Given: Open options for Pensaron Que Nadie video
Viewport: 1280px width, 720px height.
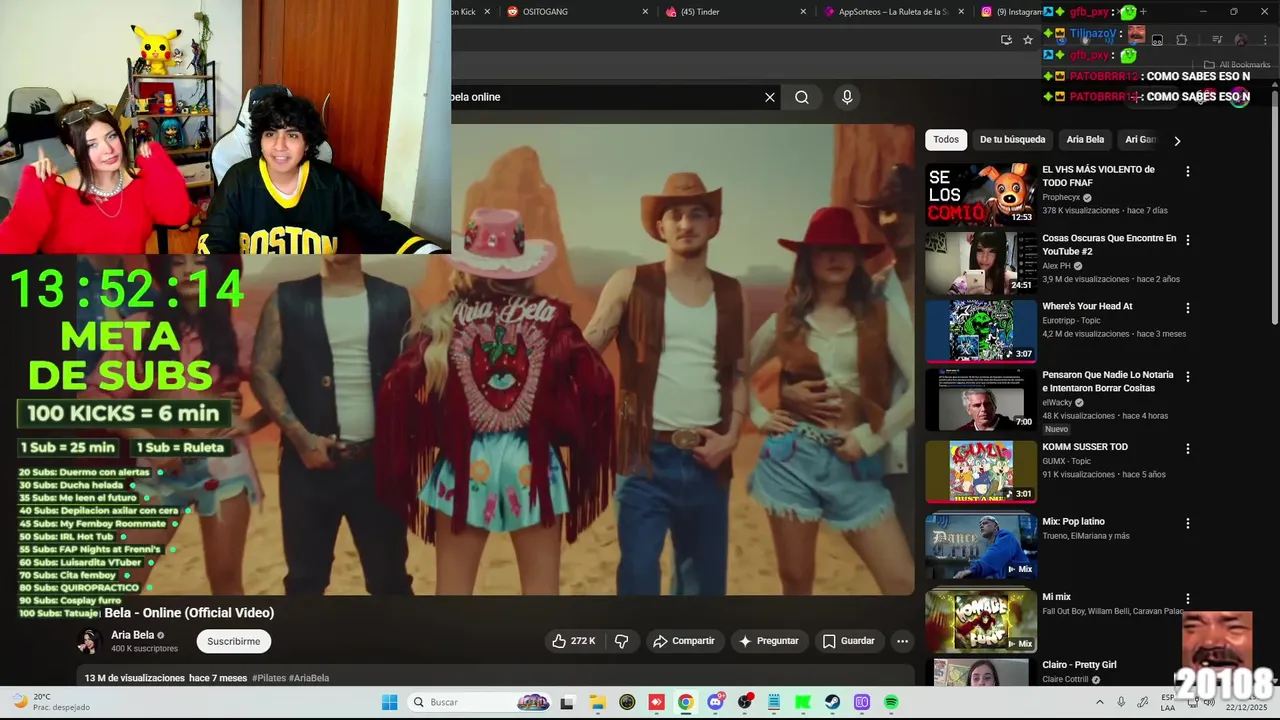Looking at the screenshot, I should point(1188,377).
